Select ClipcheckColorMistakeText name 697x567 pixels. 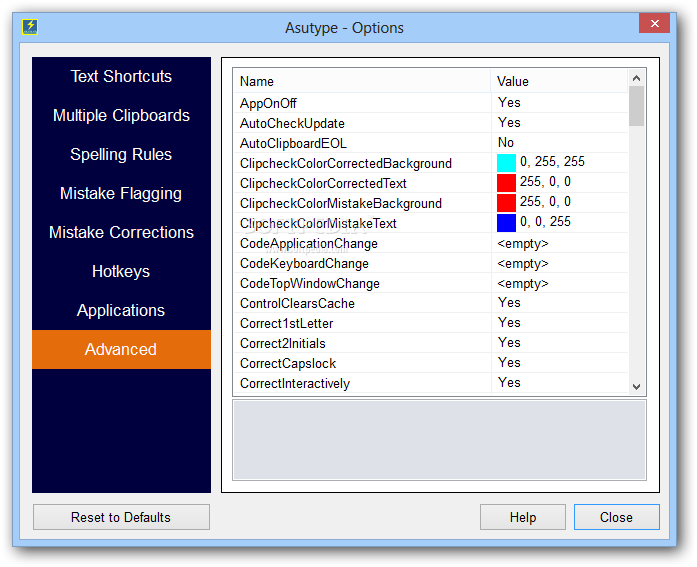(x=318, y=224)
